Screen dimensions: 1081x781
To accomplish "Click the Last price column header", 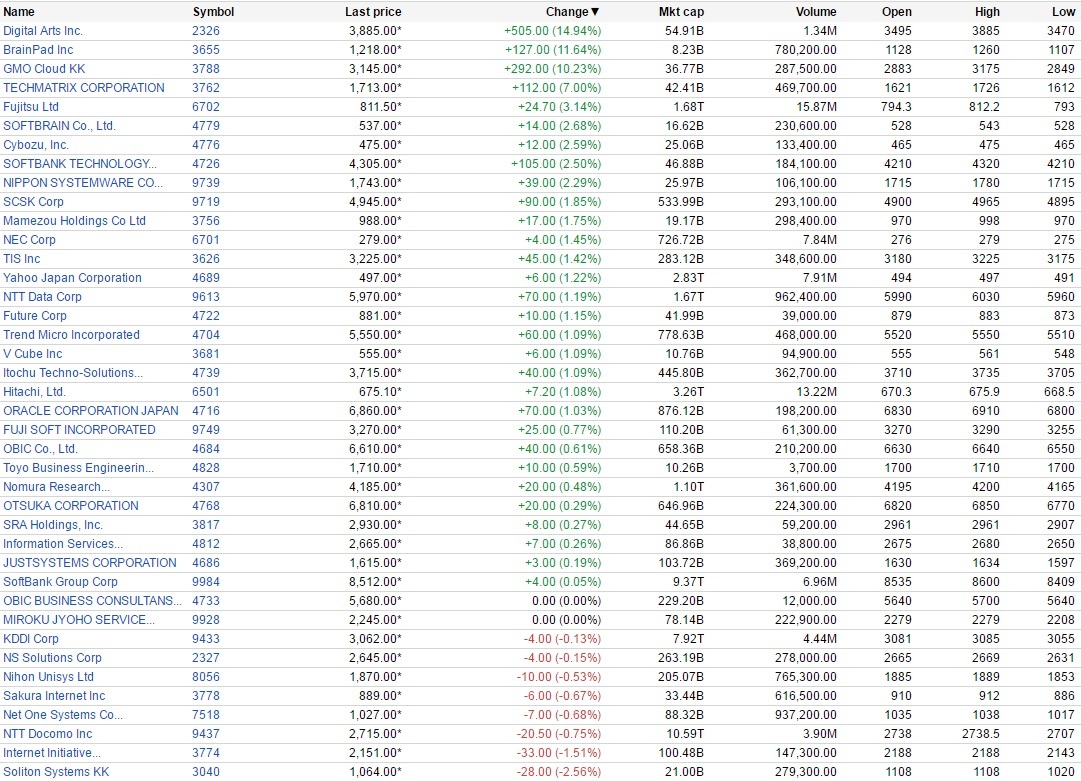I will 373,12.
